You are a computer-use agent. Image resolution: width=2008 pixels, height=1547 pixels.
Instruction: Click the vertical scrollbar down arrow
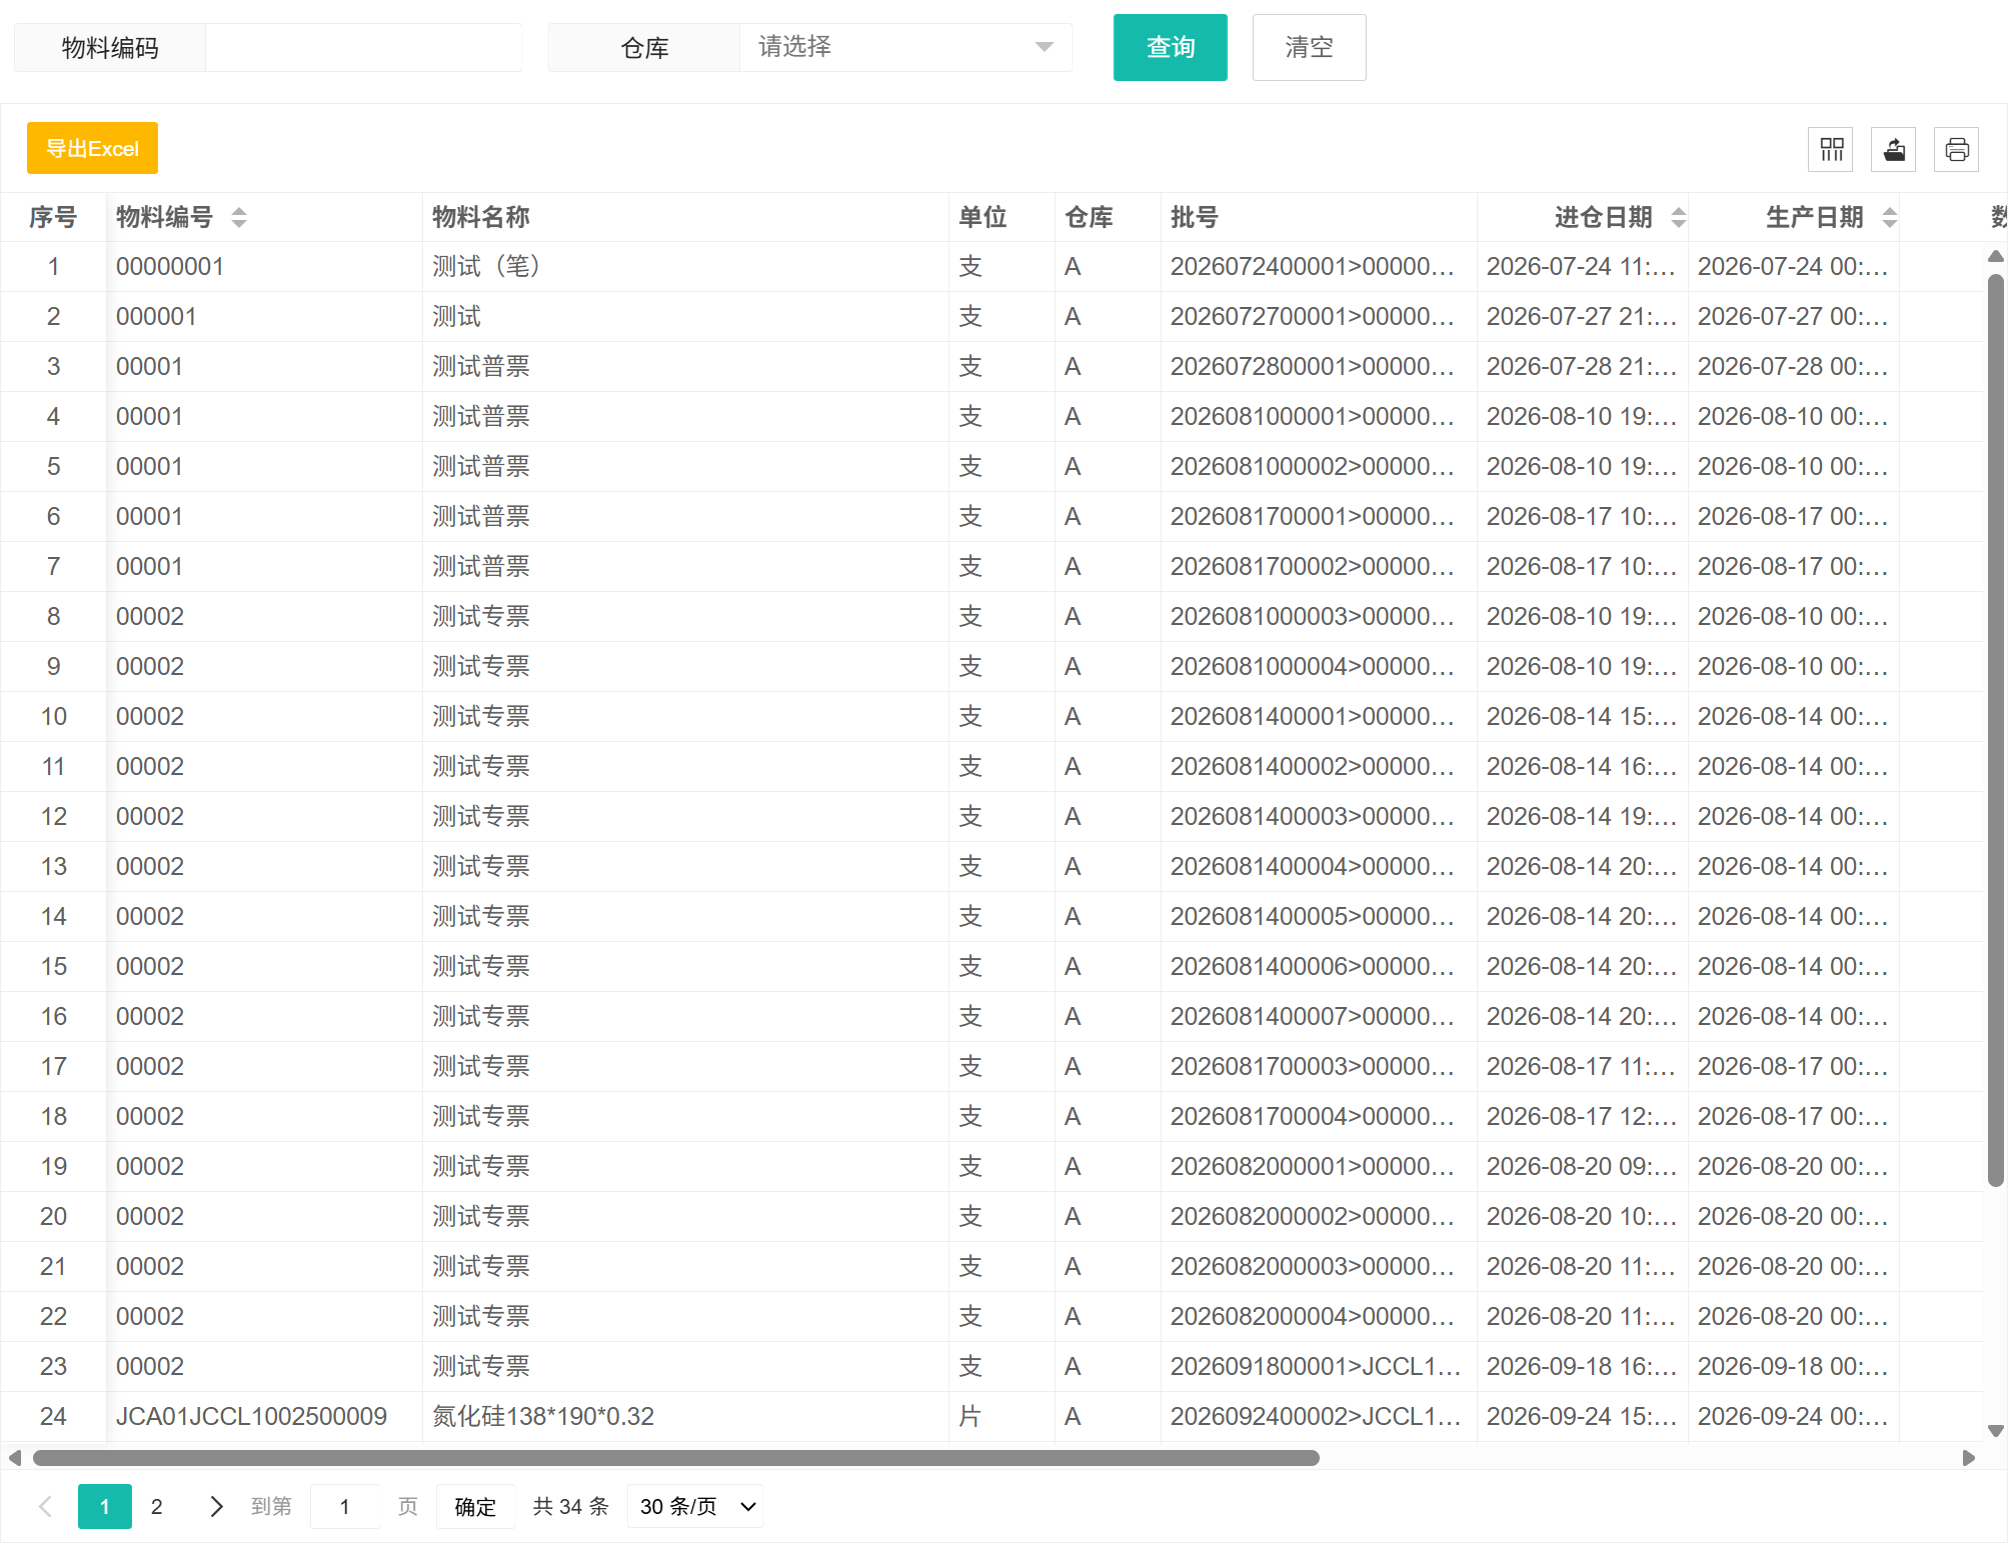point(1995,1431)
